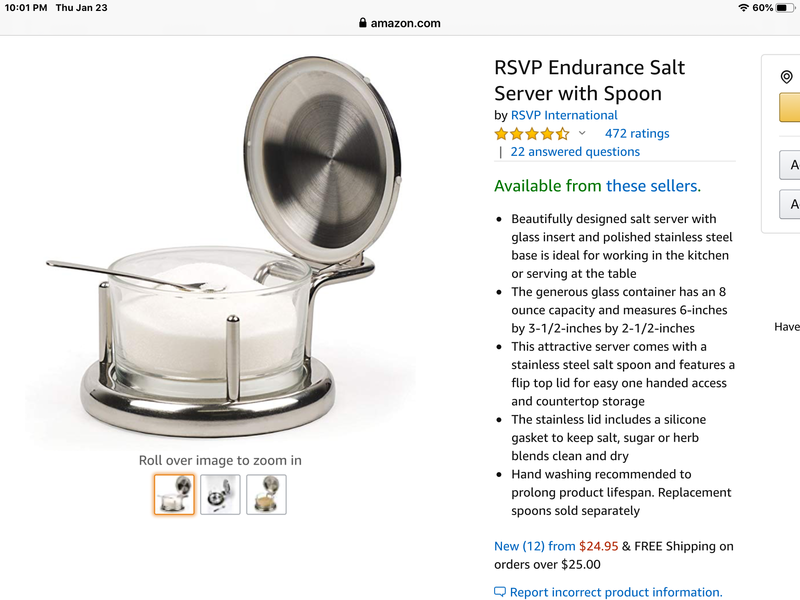
Task: Open New (12) from $24.95 offers
Action: click(556, 546)
